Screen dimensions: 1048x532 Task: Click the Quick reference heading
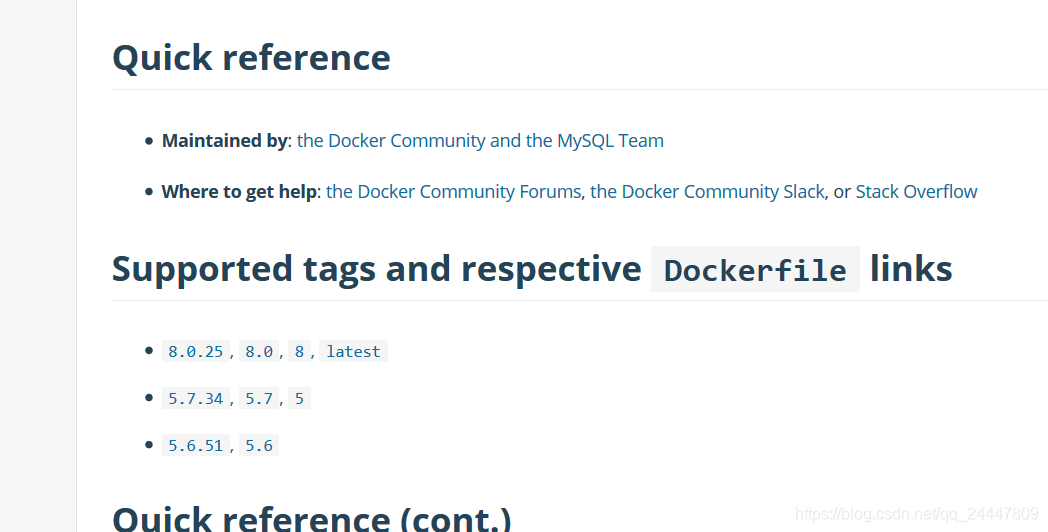[x=251, y=57]
